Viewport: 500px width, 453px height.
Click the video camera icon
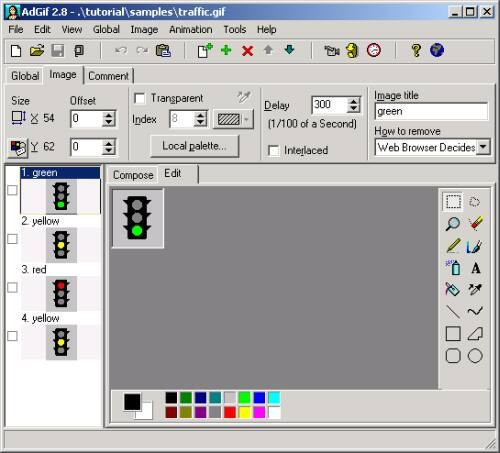pos(332,51)
